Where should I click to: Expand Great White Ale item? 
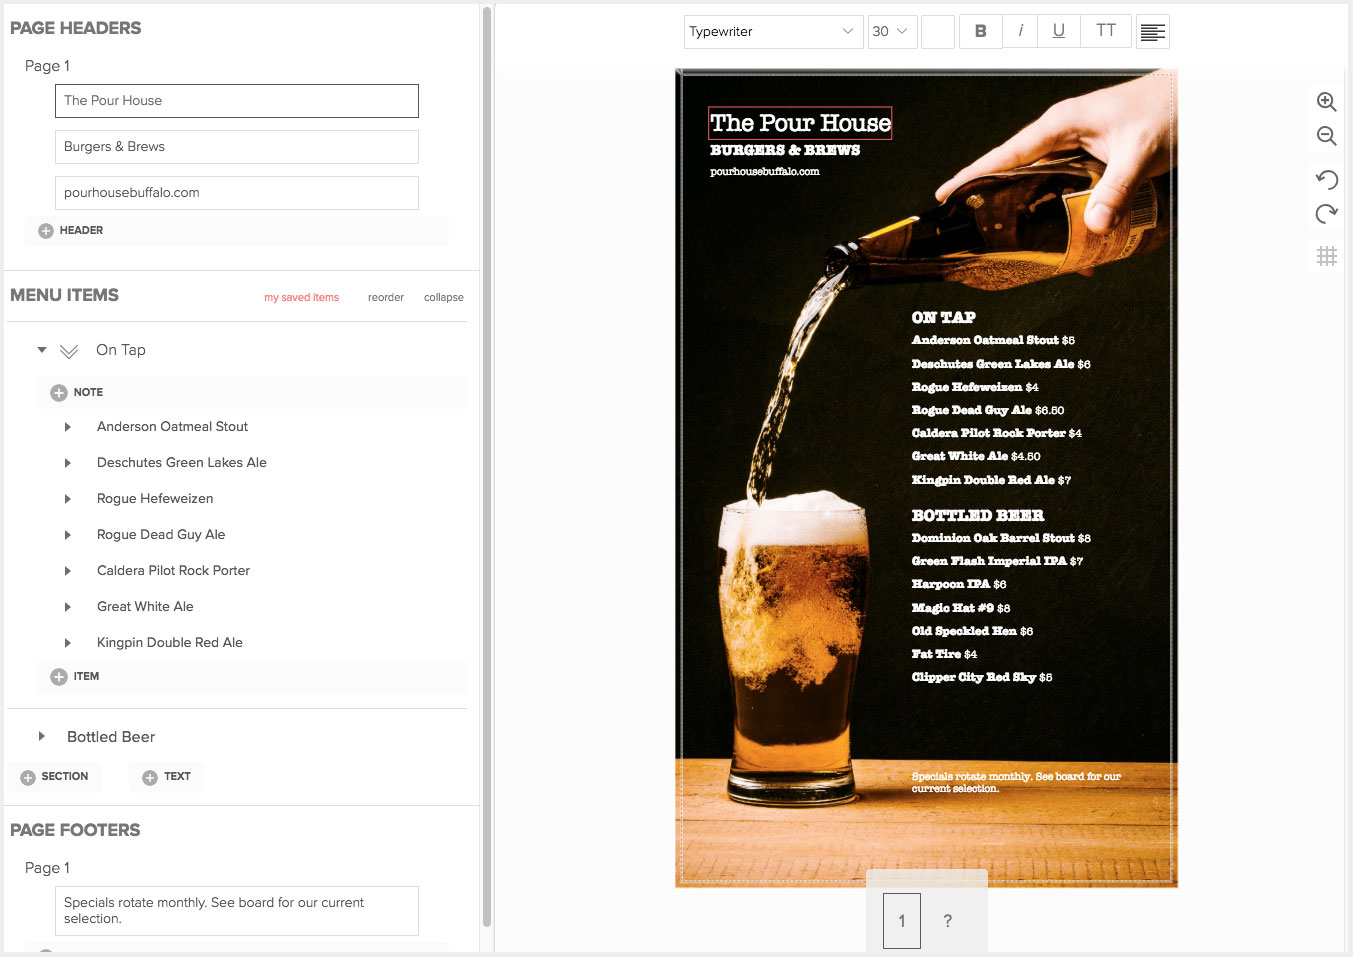tap(68, 607)
